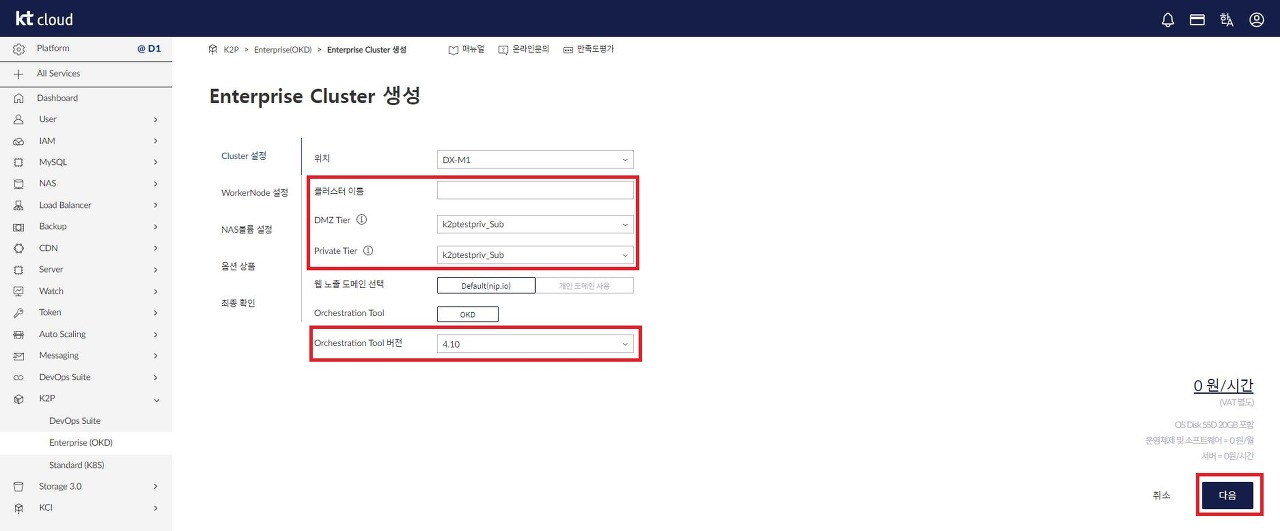Click the kt cloud logo
This screenshot has width=1280, height=531.
(45, 19)
